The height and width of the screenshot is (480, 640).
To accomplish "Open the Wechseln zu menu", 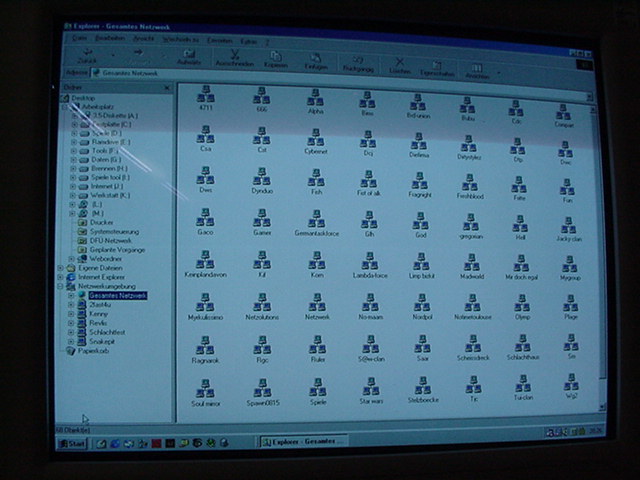I will point(181,40).
